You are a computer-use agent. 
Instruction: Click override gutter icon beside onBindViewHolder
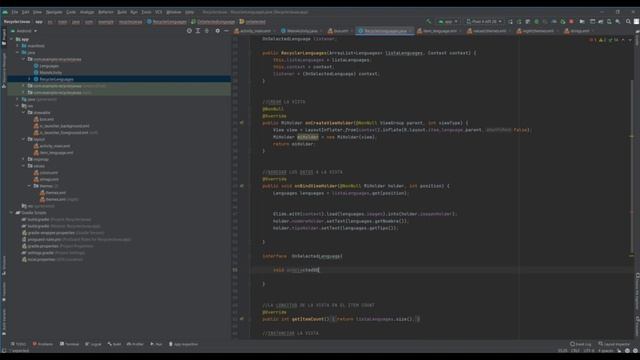(242, 186)
